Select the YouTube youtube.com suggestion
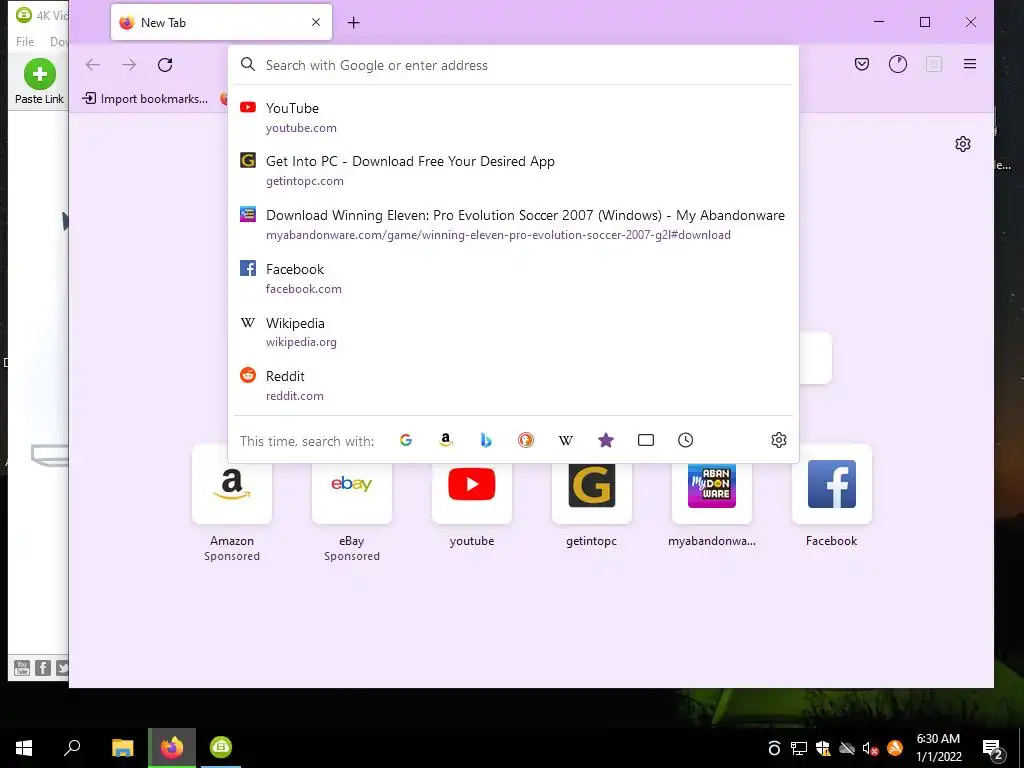 (x=513, y=118)
